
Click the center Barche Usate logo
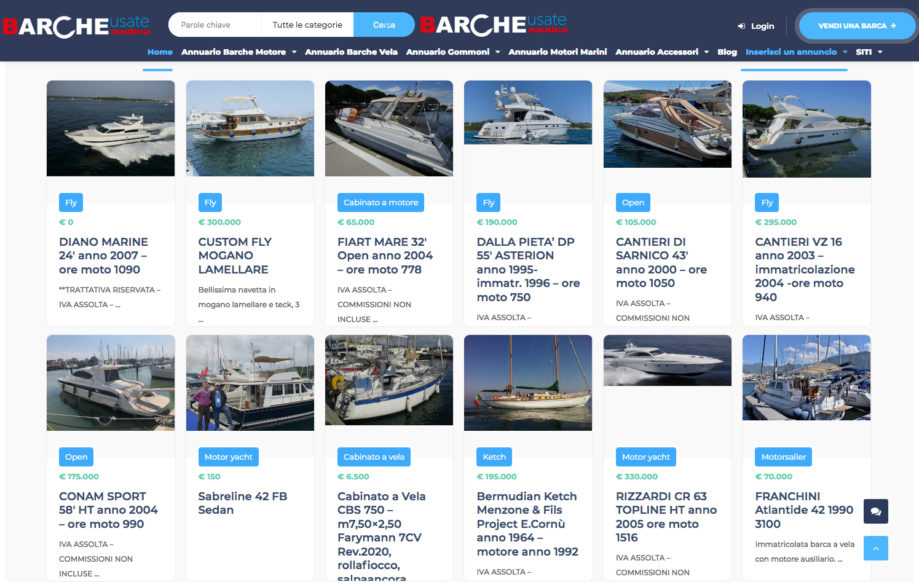[493, 25]
